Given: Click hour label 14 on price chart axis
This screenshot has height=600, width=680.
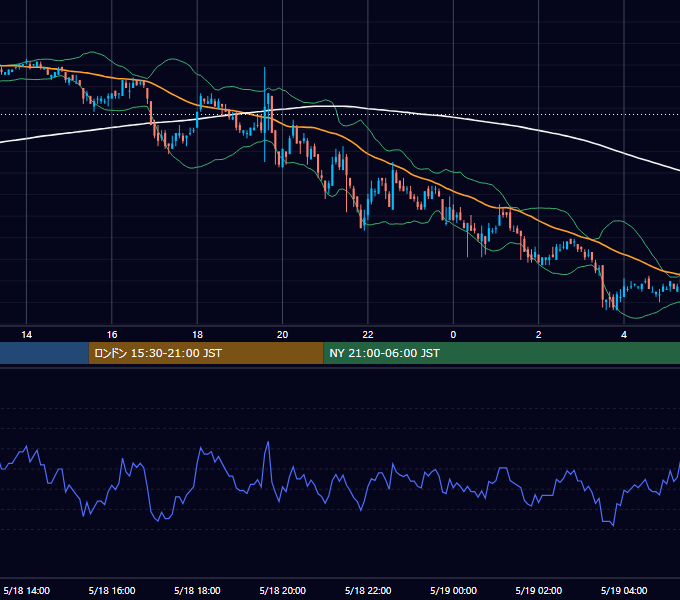Looking at the screenshot, I should pos(26,335).
